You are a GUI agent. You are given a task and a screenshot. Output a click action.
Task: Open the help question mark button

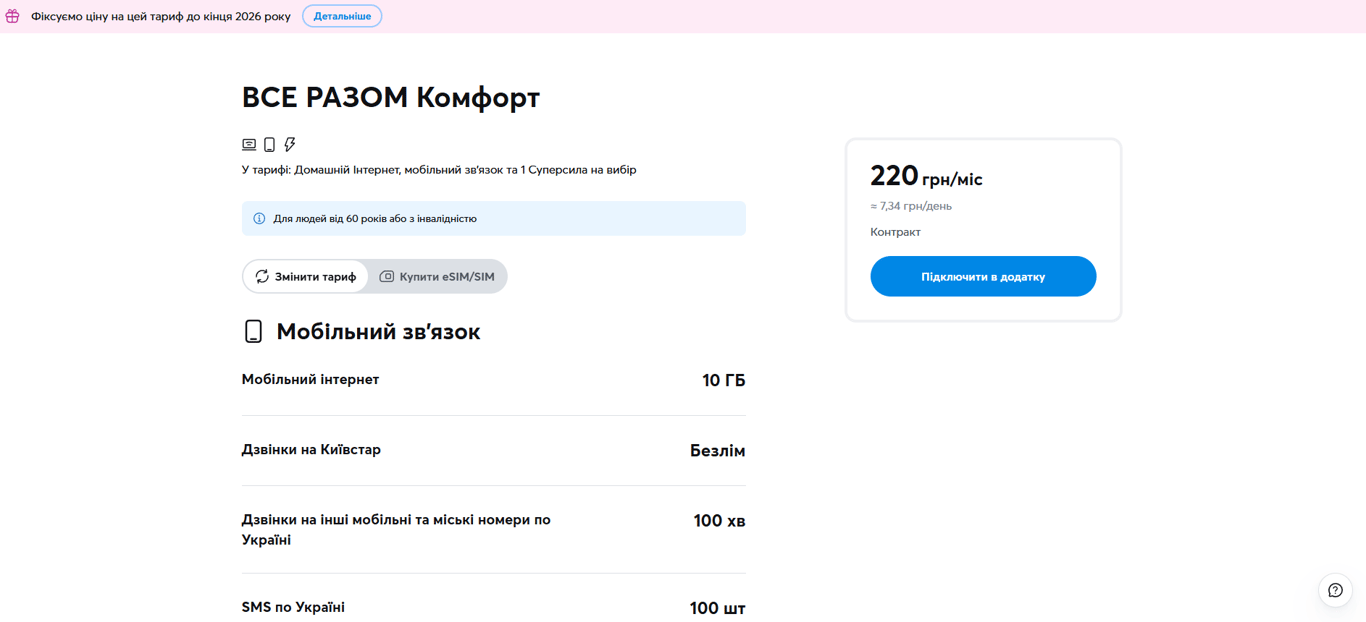point(1335,590)
